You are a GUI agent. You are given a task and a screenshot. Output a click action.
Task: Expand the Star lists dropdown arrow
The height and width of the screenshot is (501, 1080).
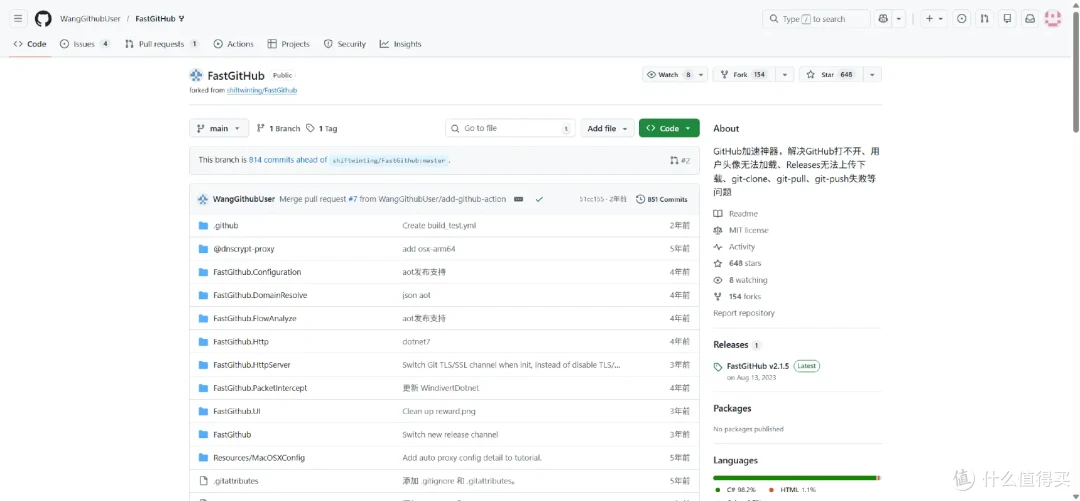[x=872, y=74]
